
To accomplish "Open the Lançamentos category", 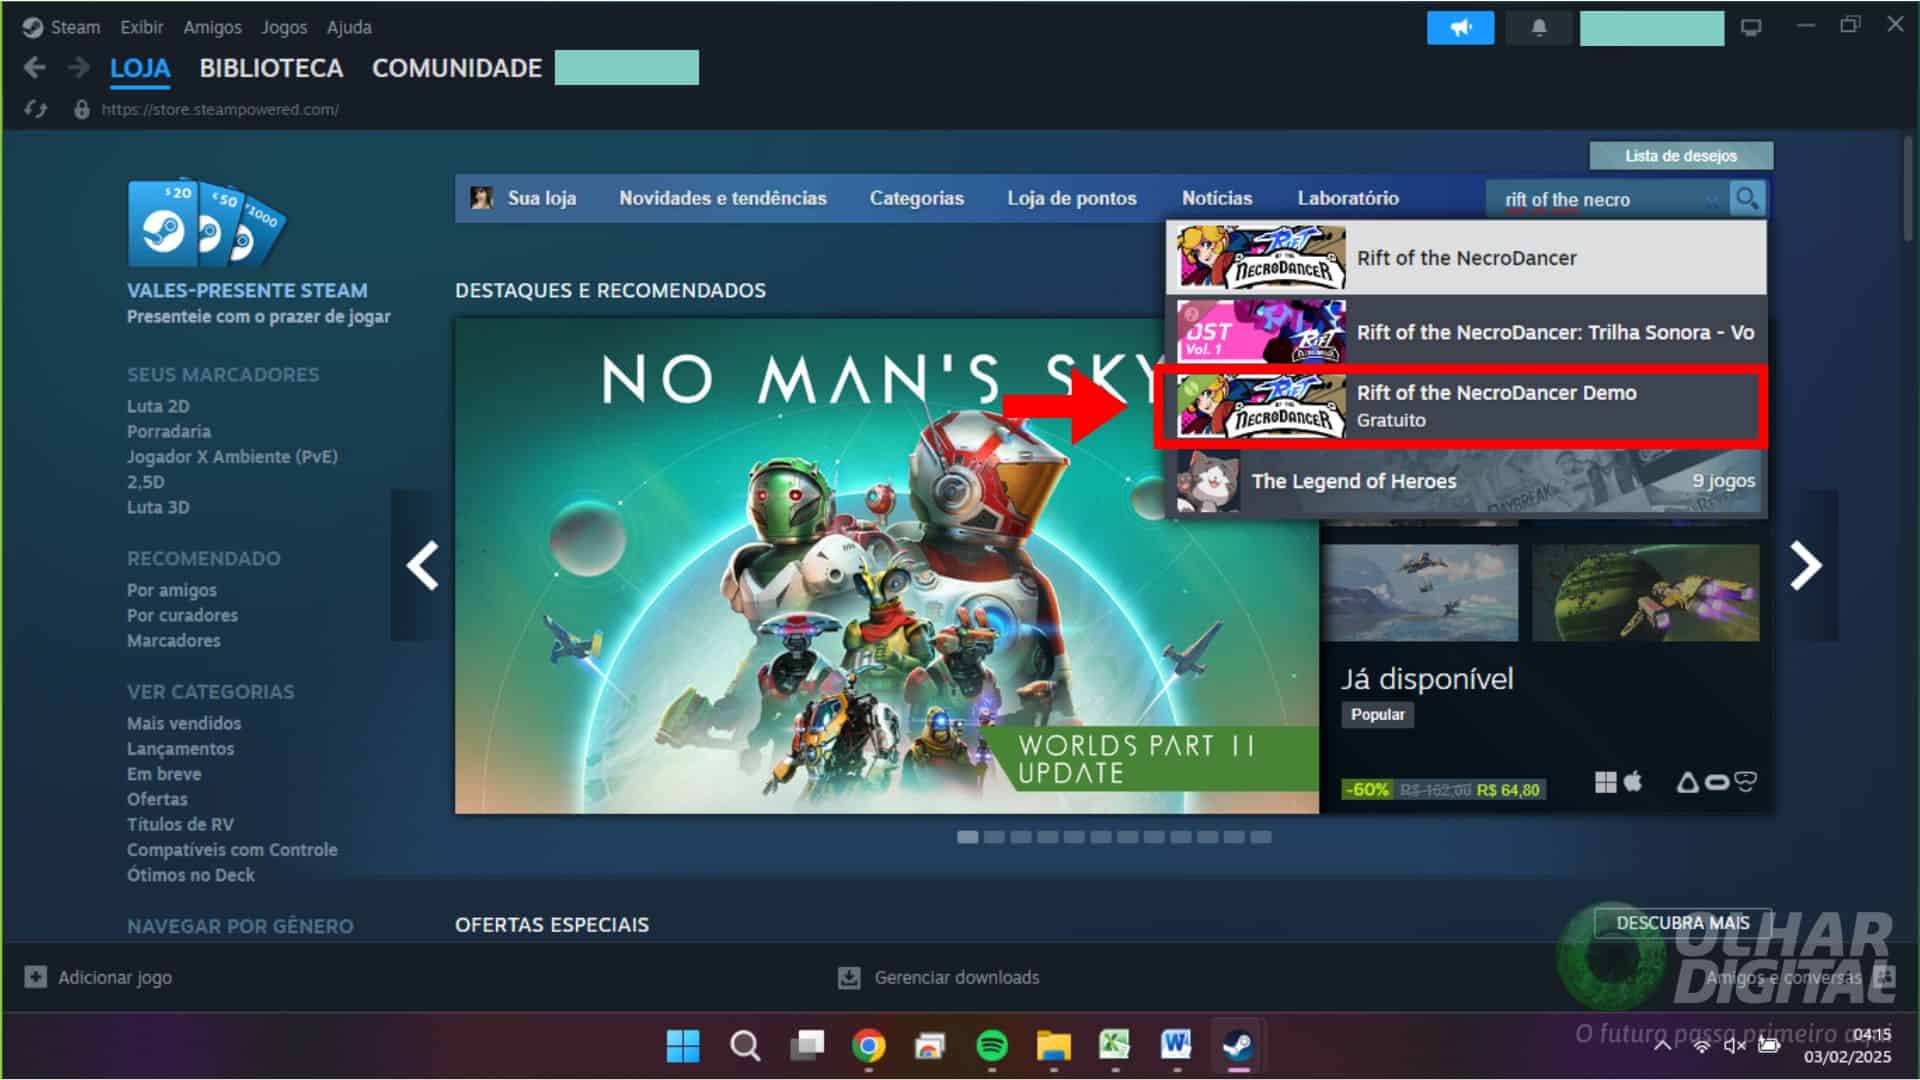I will tap(180, 748).
